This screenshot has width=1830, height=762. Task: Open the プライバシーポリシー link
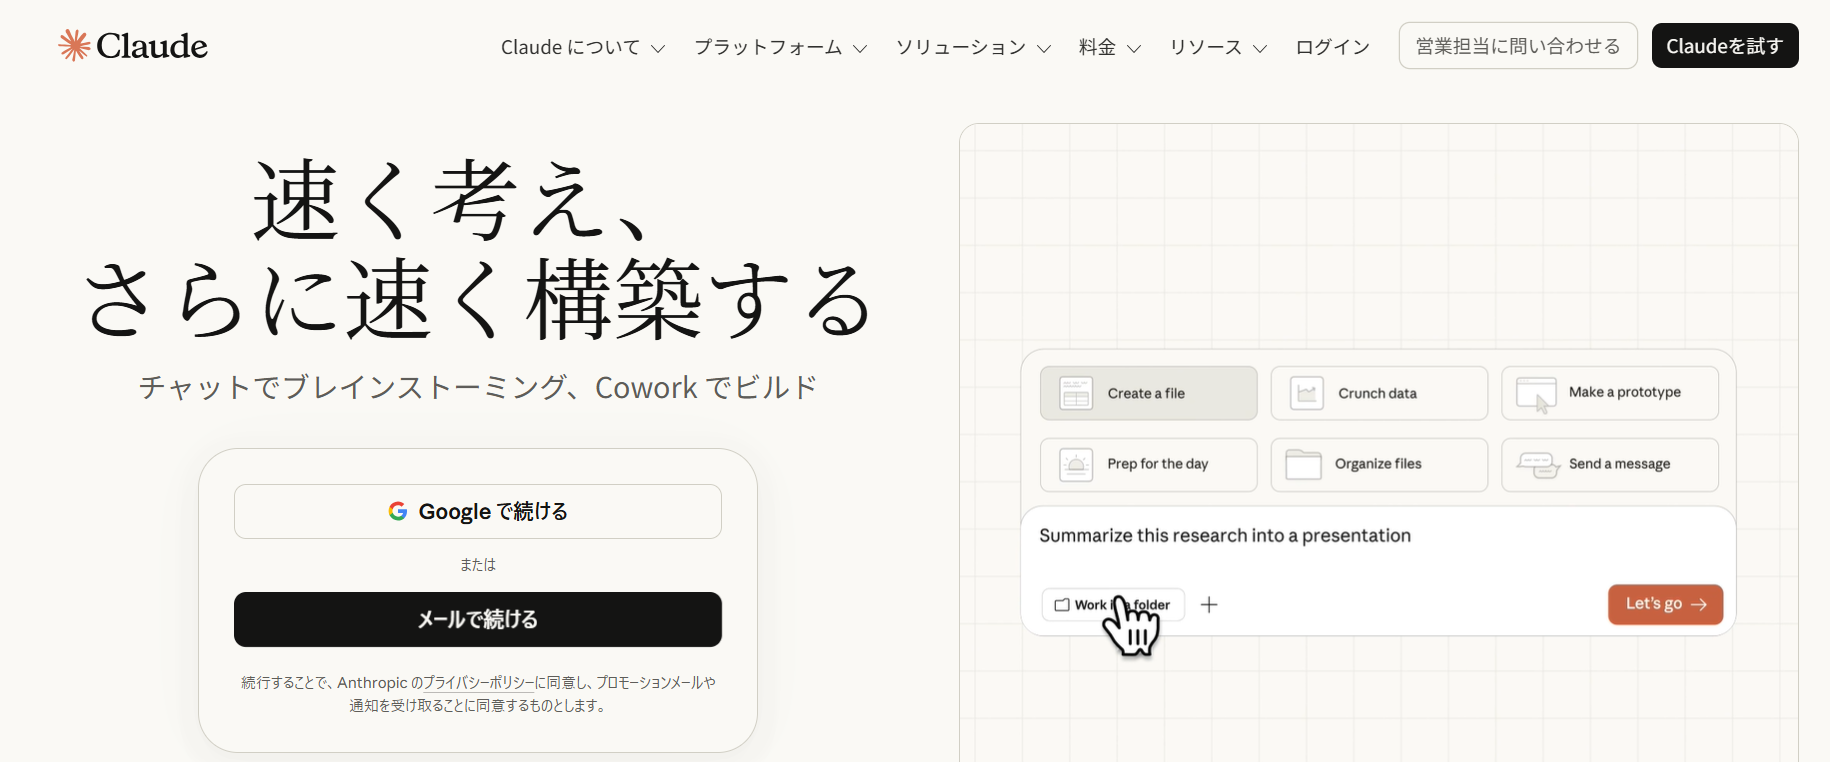point(479,683)
